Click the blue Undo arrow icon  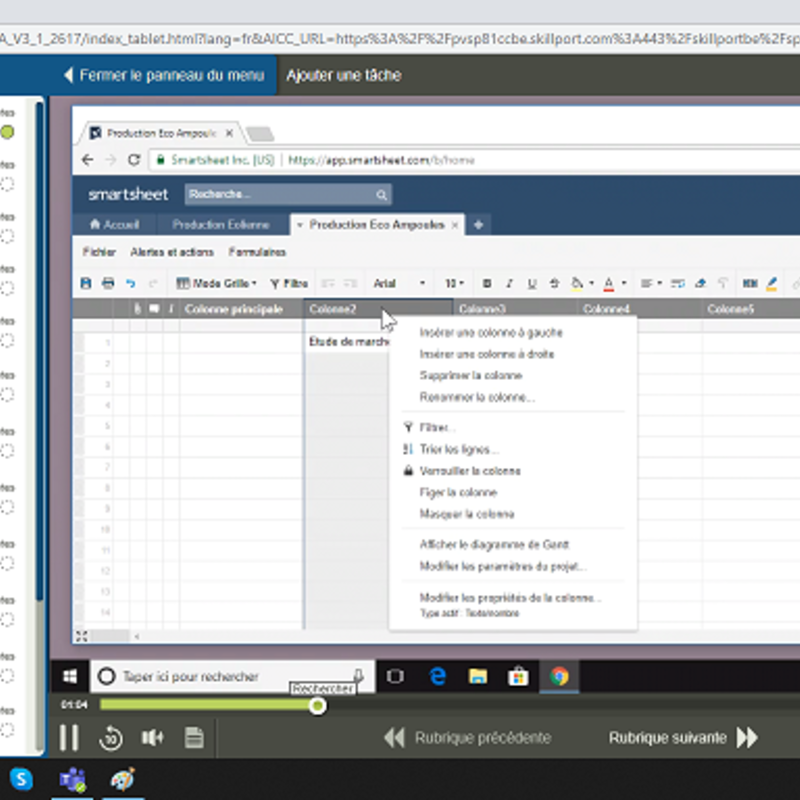[x=131, y=283]
